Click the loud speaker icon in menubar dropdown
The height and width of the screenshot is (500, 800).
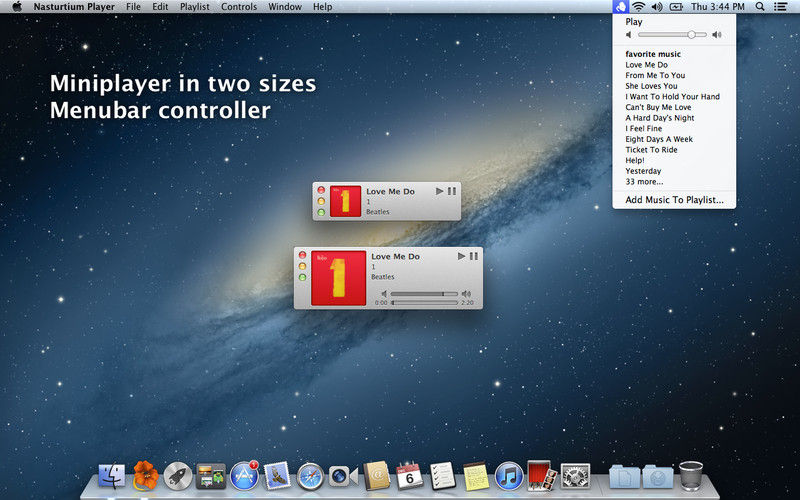coord(717,35)
